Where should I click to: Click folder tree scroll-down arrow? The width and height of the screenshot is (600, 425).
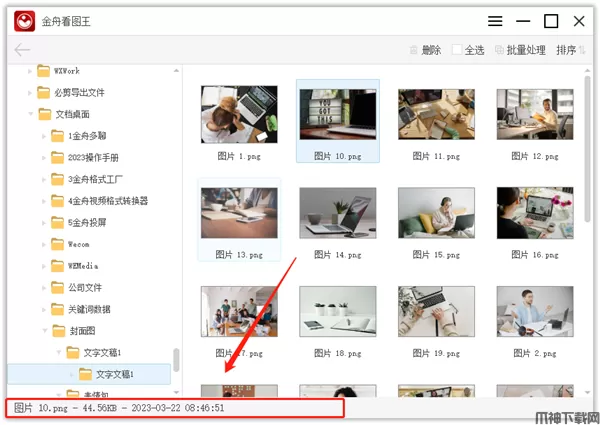[x=176, y=392]
